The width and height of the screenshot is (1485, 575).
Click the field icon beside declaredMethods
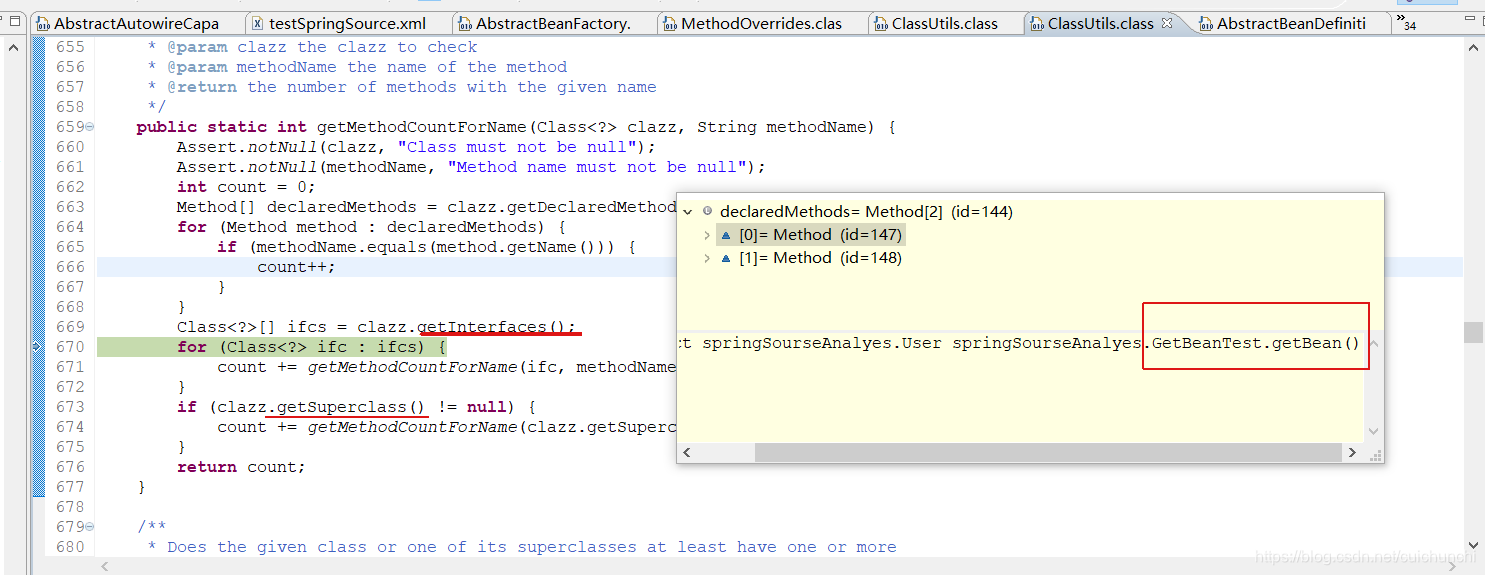[x=707, y=212]
